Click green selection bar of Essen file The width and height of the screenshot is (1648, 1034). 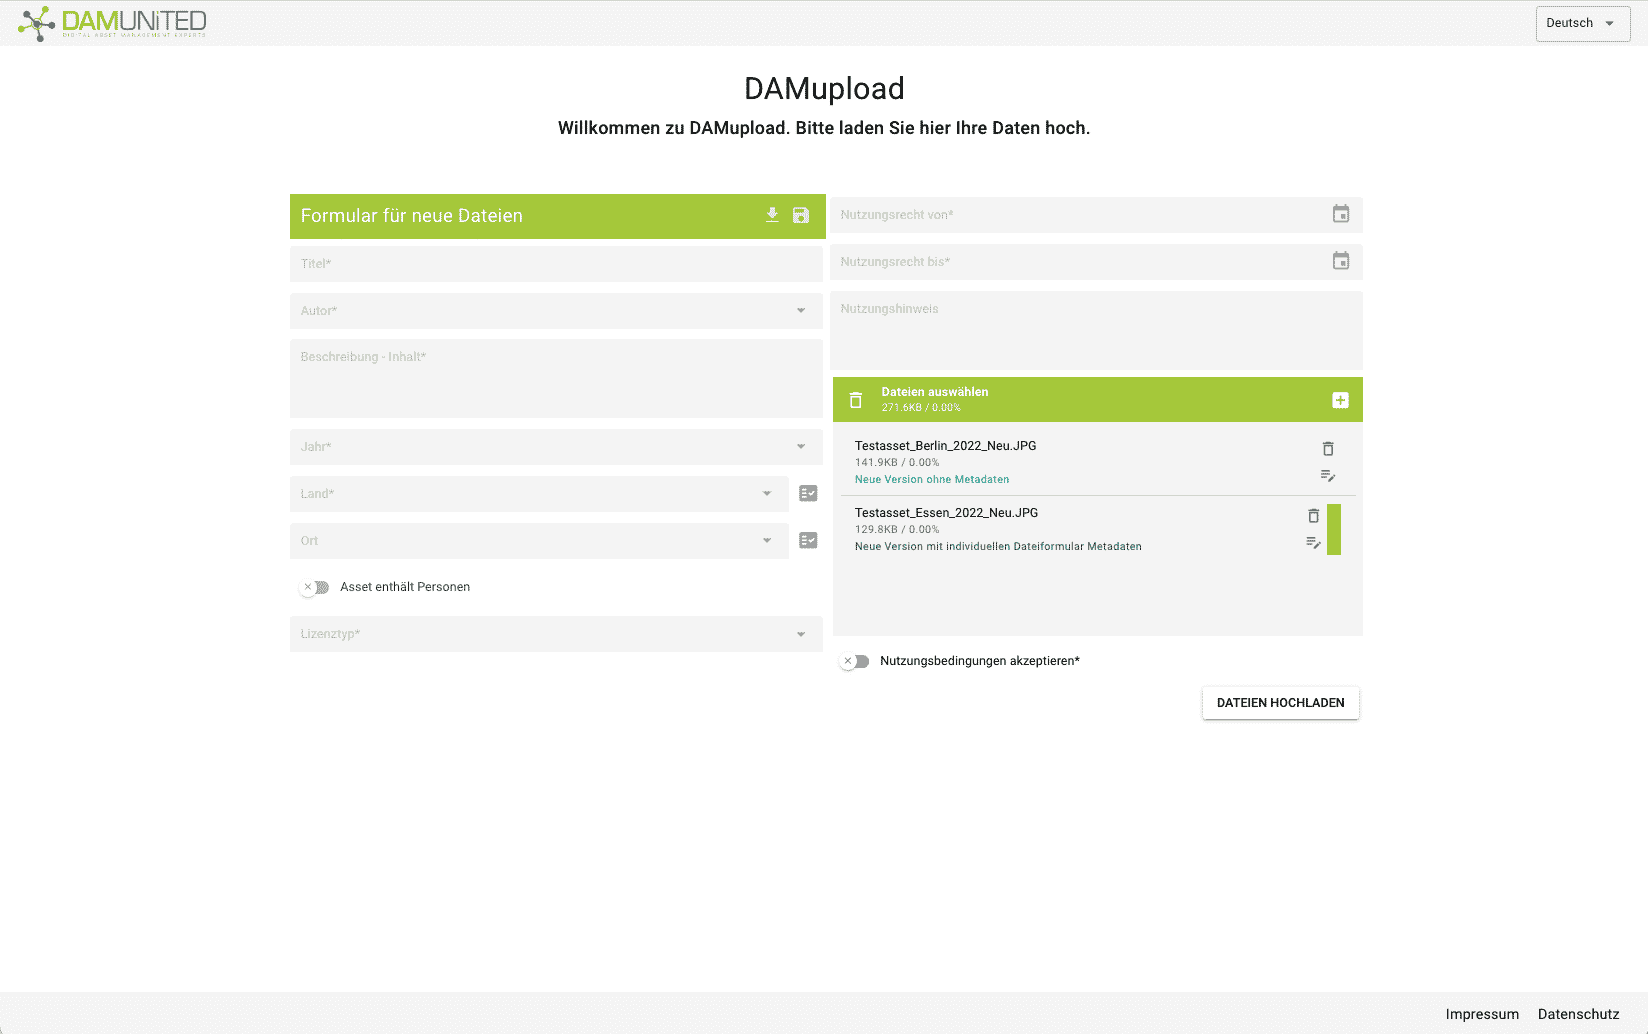pyautogui.click(x=1333, y=529)
